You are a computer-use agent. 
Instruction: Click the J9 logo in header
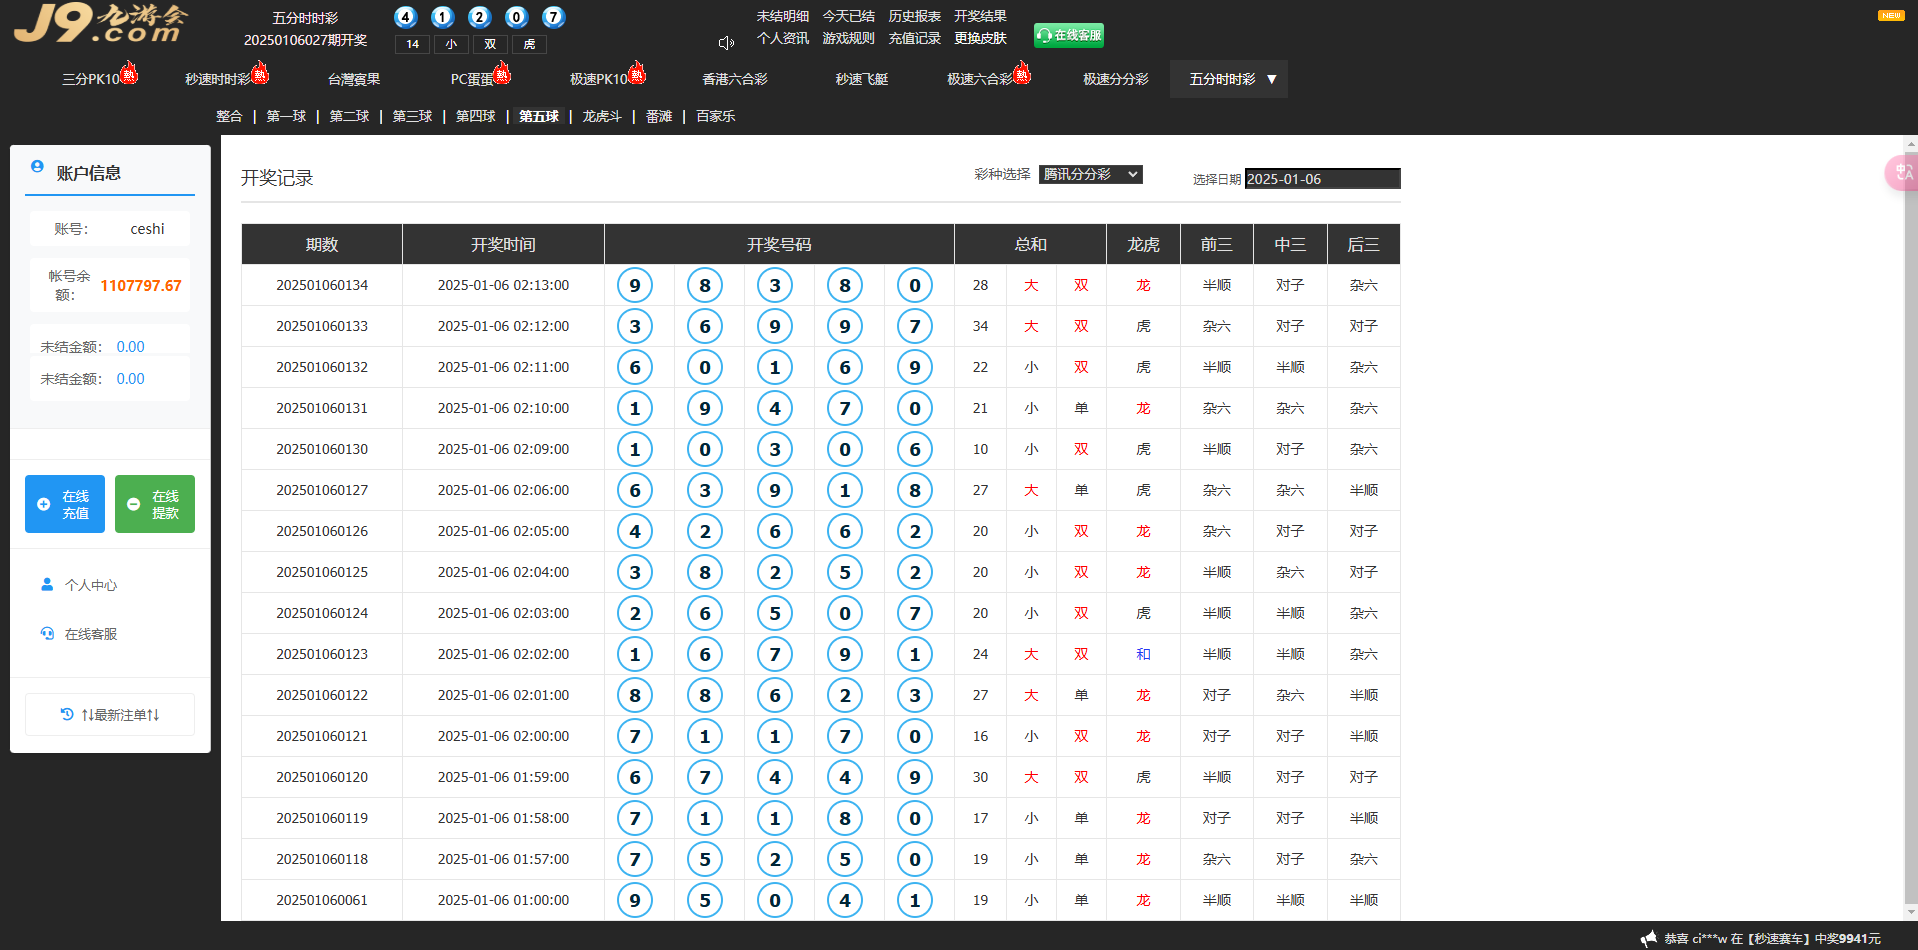pyautogui.click(x=100, y=24)
